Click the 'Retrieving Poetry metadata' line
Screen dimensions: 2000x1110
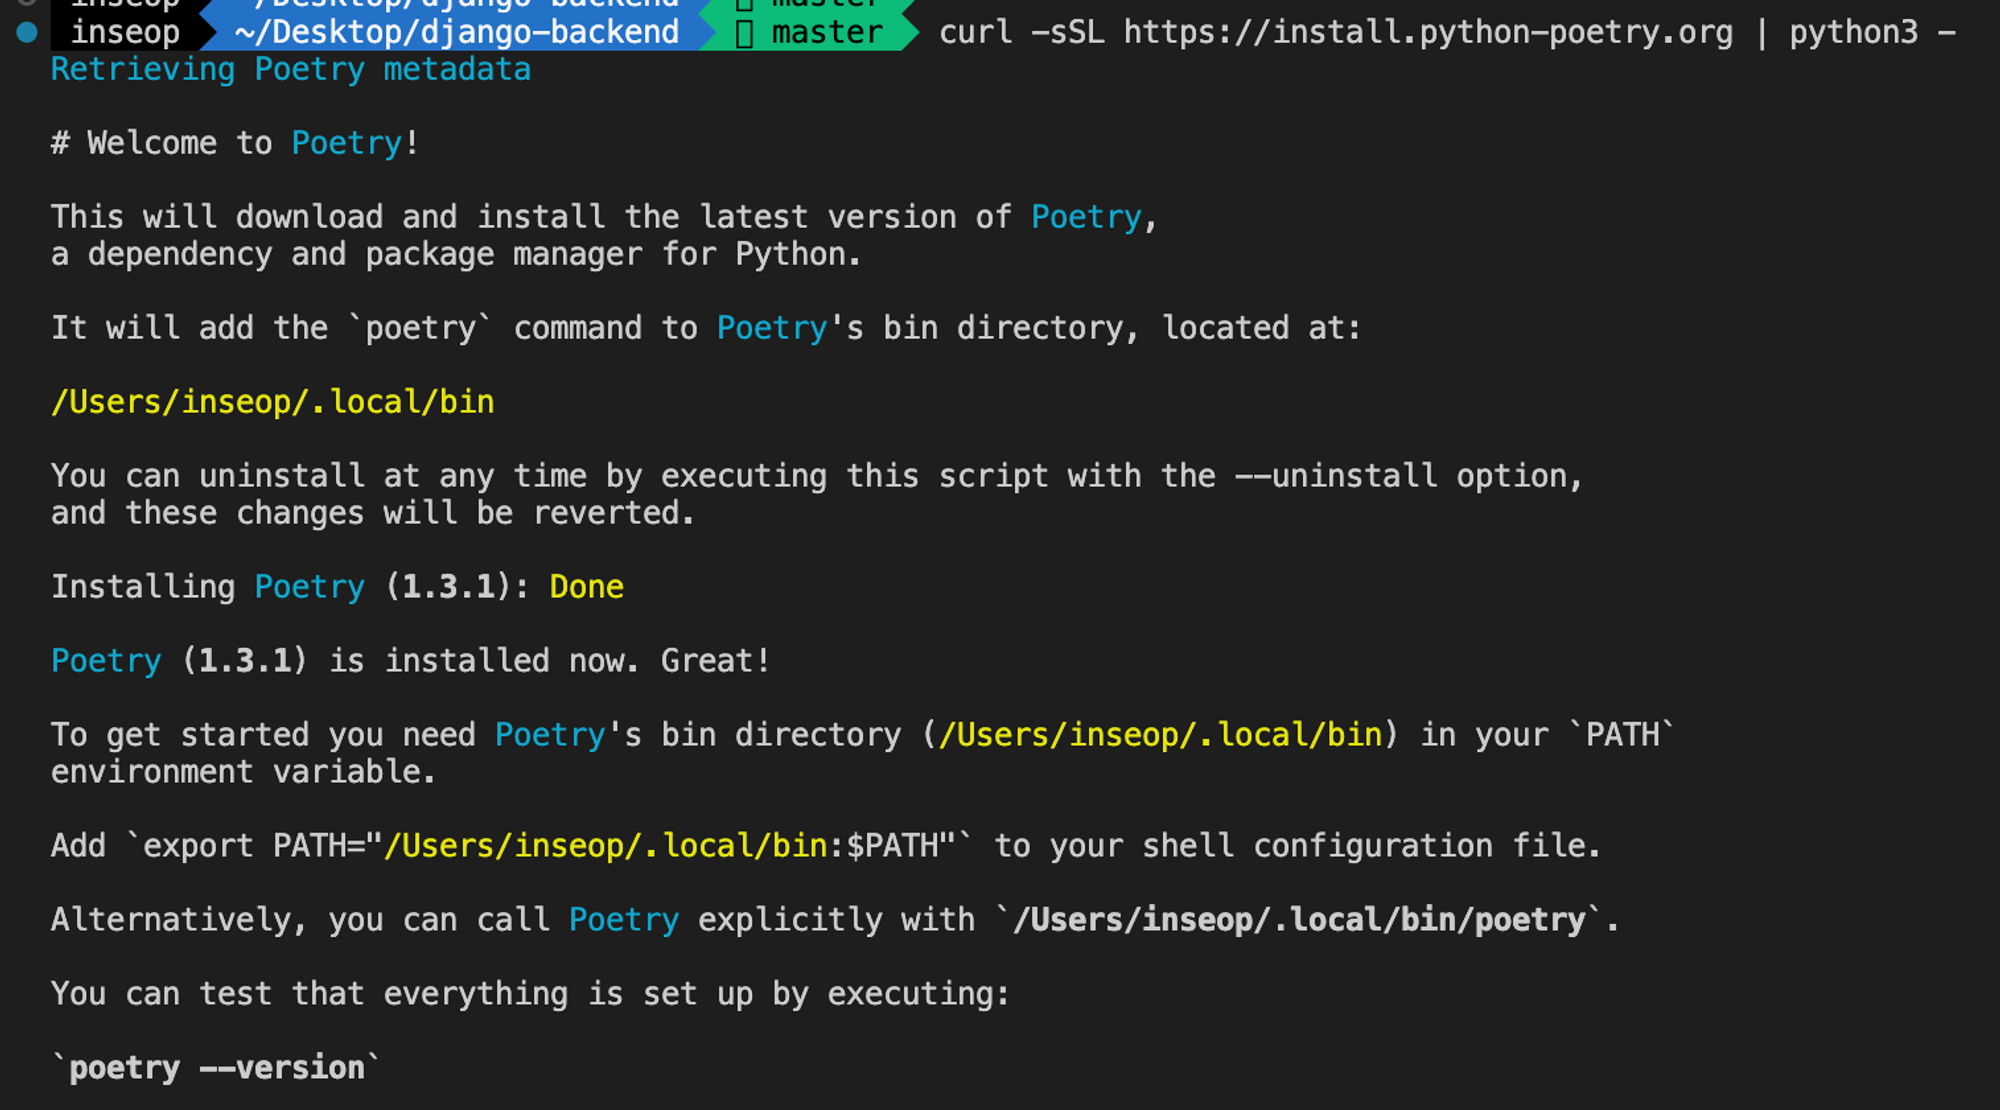click(x=291, y=70)
